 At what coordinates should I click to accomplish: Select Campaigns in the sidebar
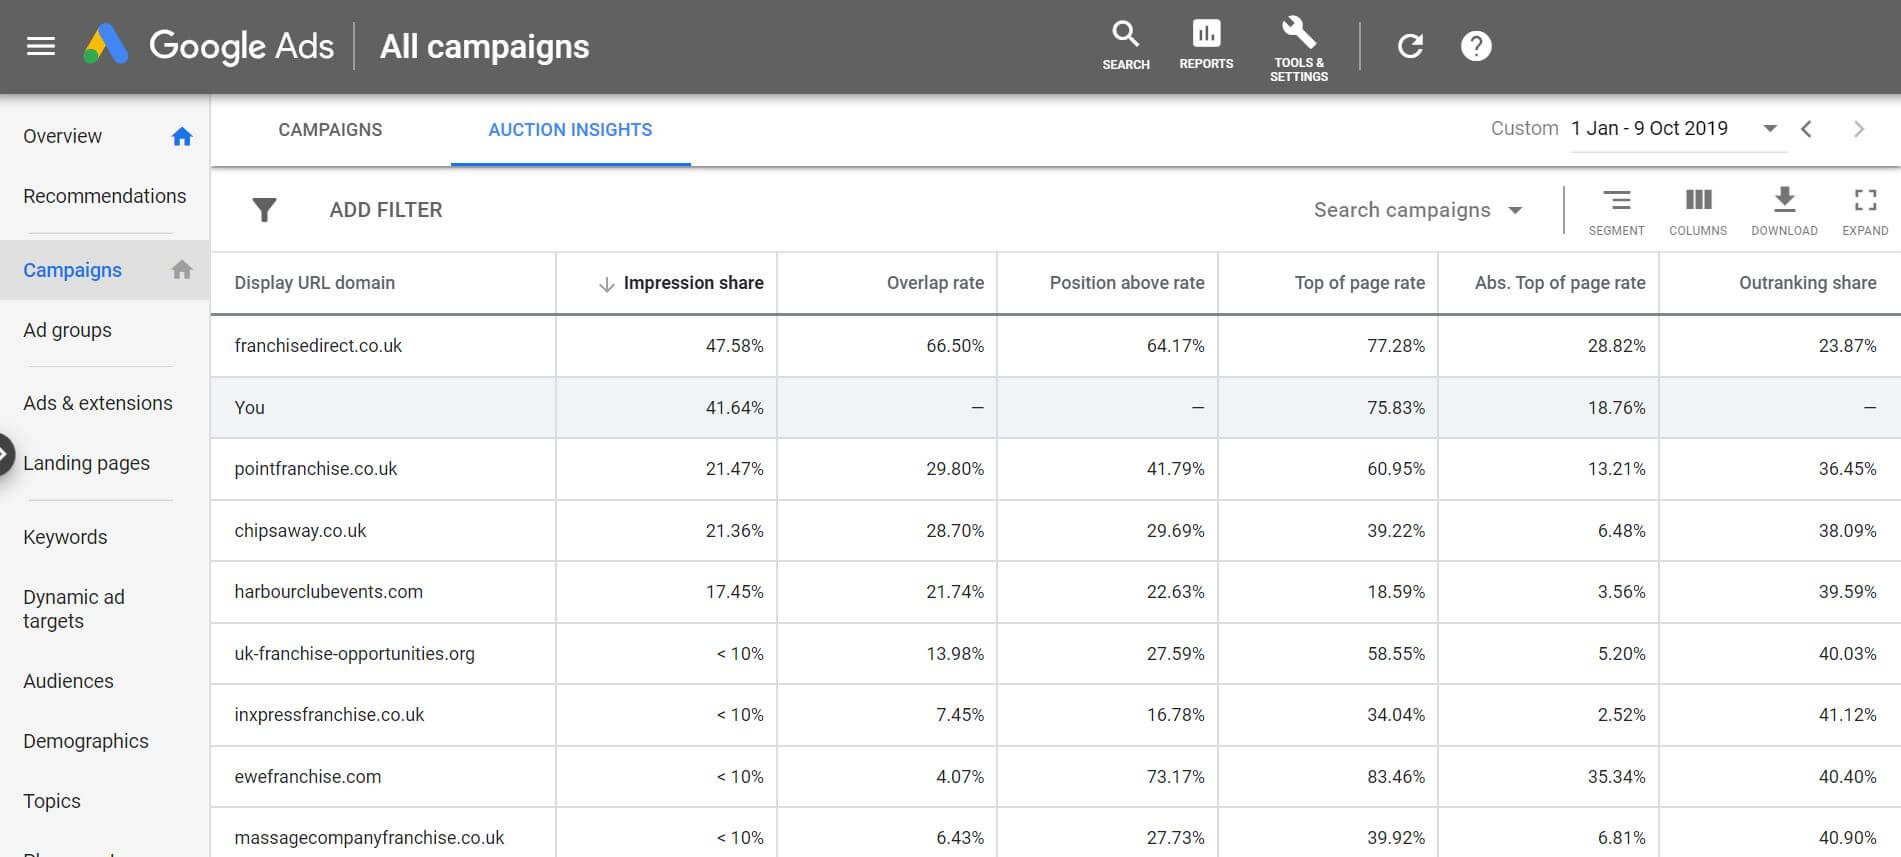tap(72, 270)
